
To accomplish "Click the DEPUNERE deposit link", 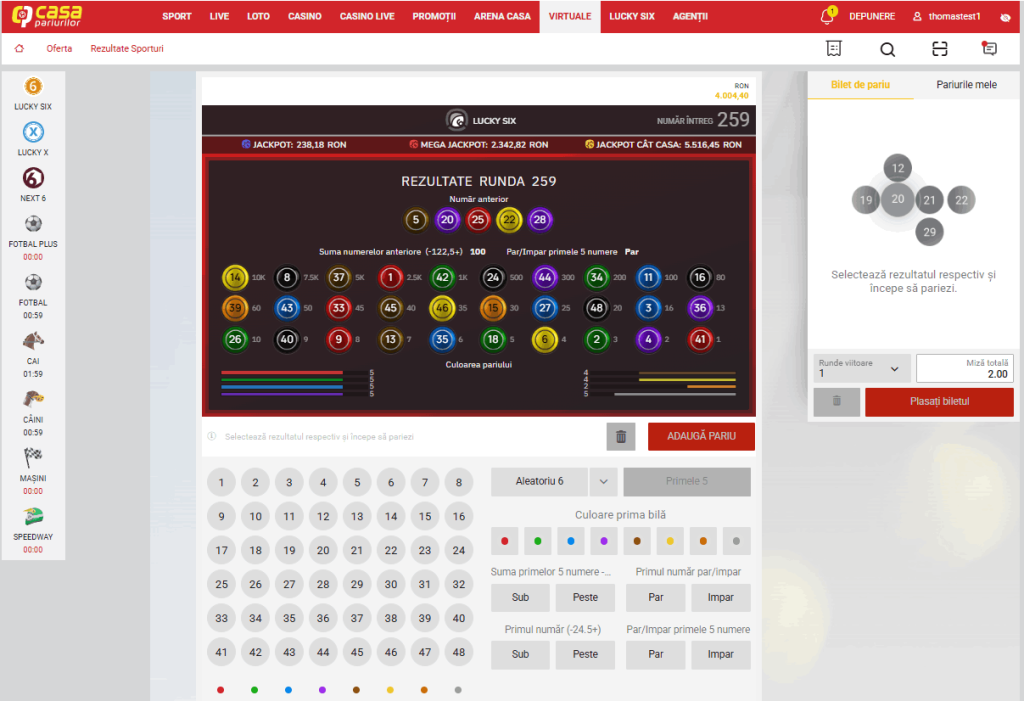I will [872, 16].
